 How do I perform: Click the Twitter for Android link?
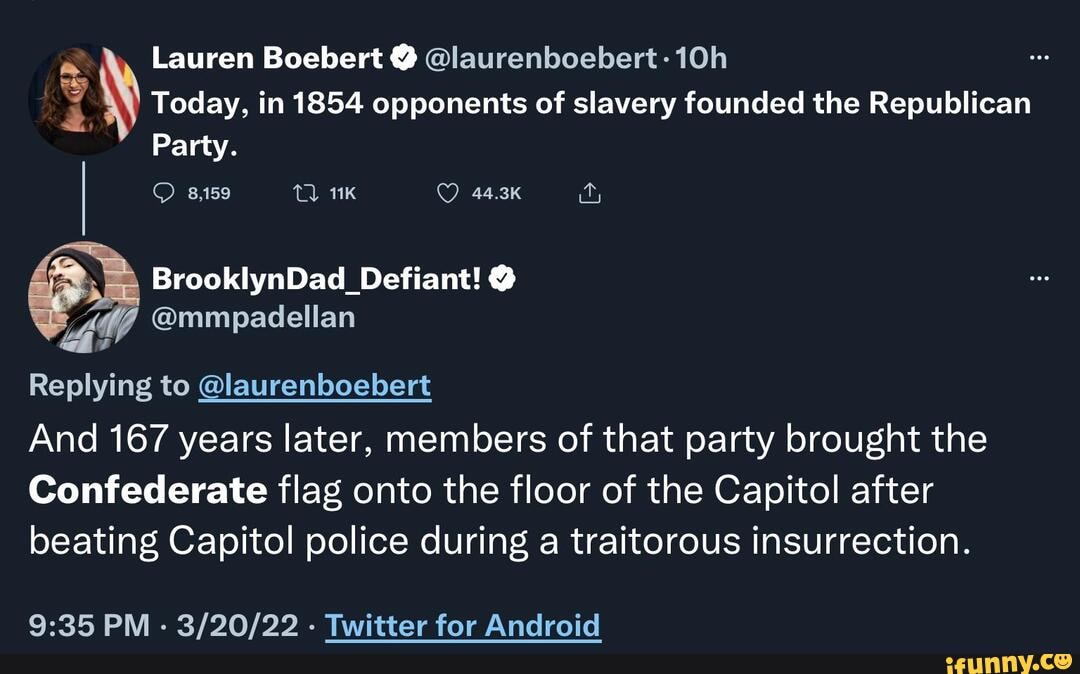coord(463,626)
